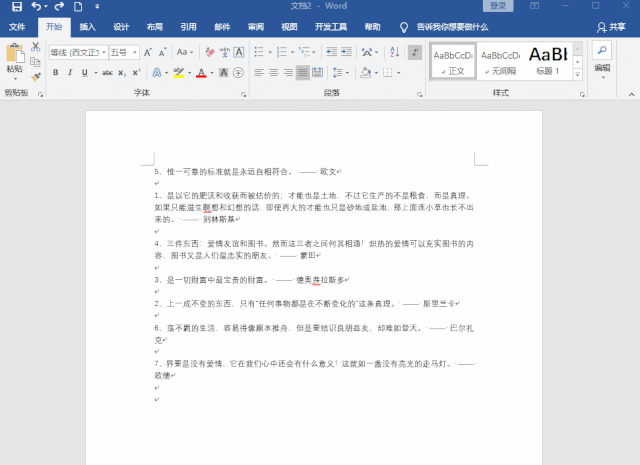Image resolution: width=640 pixels, height=465 pixels.
Task: Toggle strikethrough abc formatting
Action: click(x=107, y=73)
